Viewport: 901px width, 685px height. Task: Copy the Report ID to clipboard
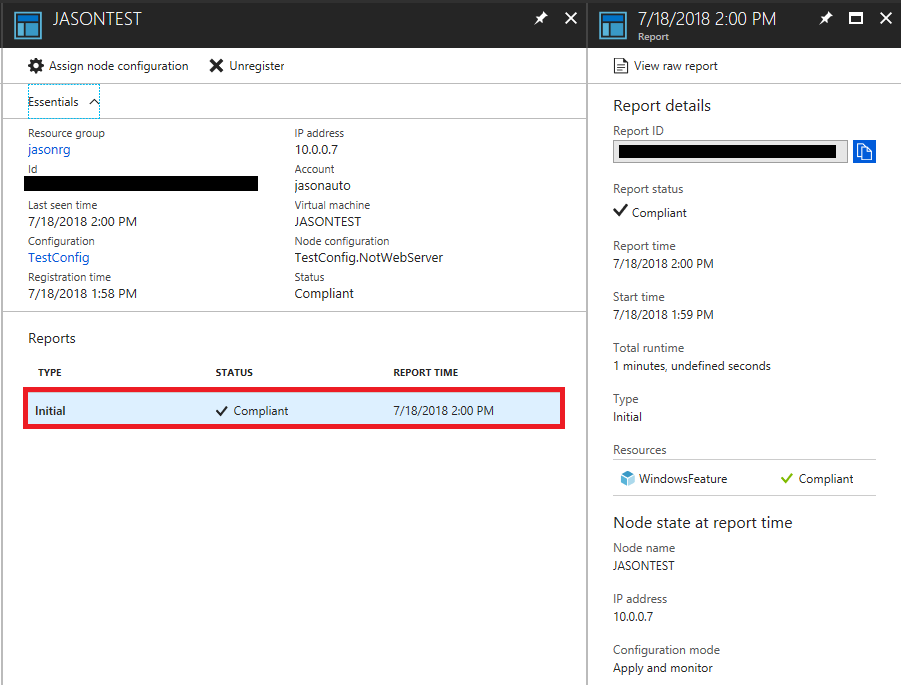coord(864,152)
